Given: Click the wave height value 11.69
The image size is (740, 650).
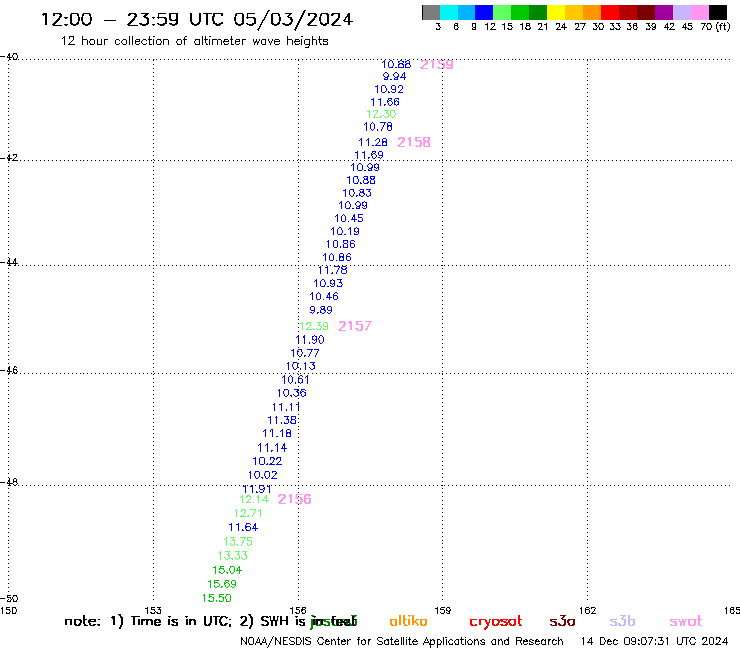Looking at the screenshot, I should coord(369,155).
